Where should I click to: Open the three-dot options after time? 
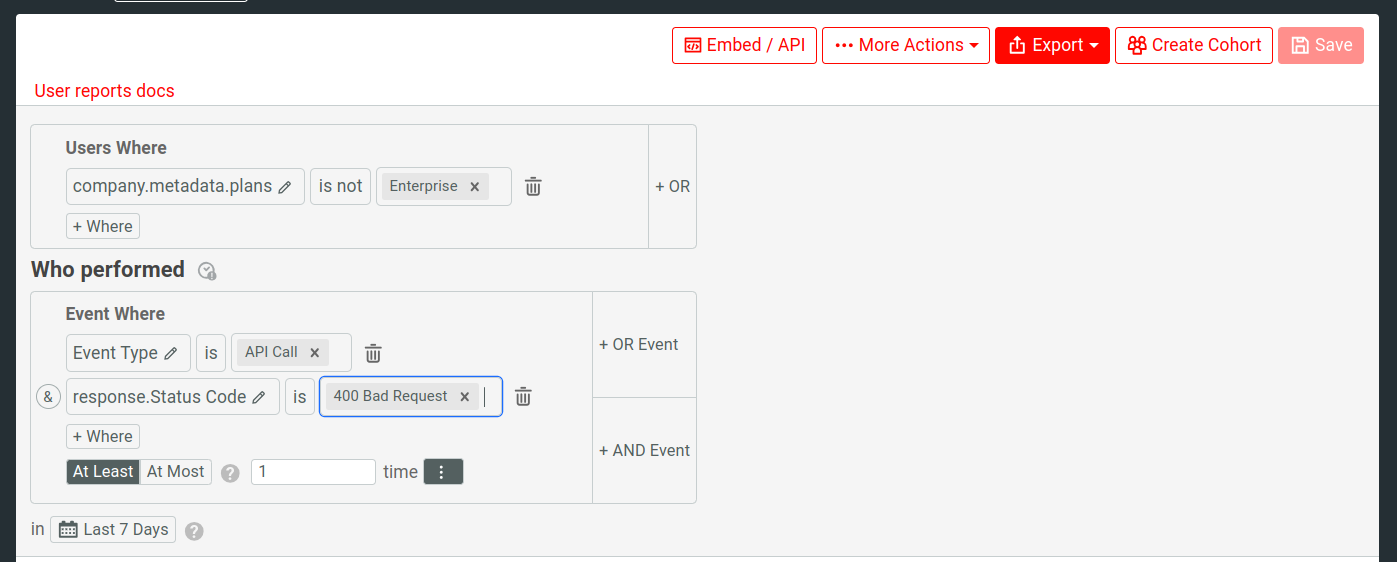tap(443, 472)
